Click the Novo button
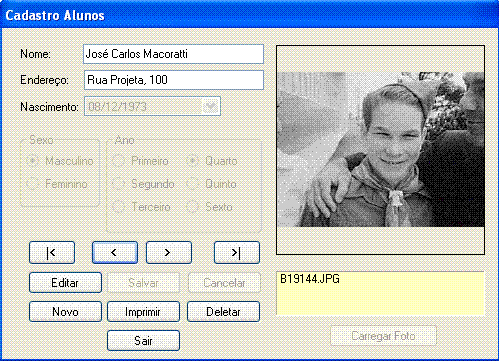Viewport: 499px width, 362px height. (65, 312)
